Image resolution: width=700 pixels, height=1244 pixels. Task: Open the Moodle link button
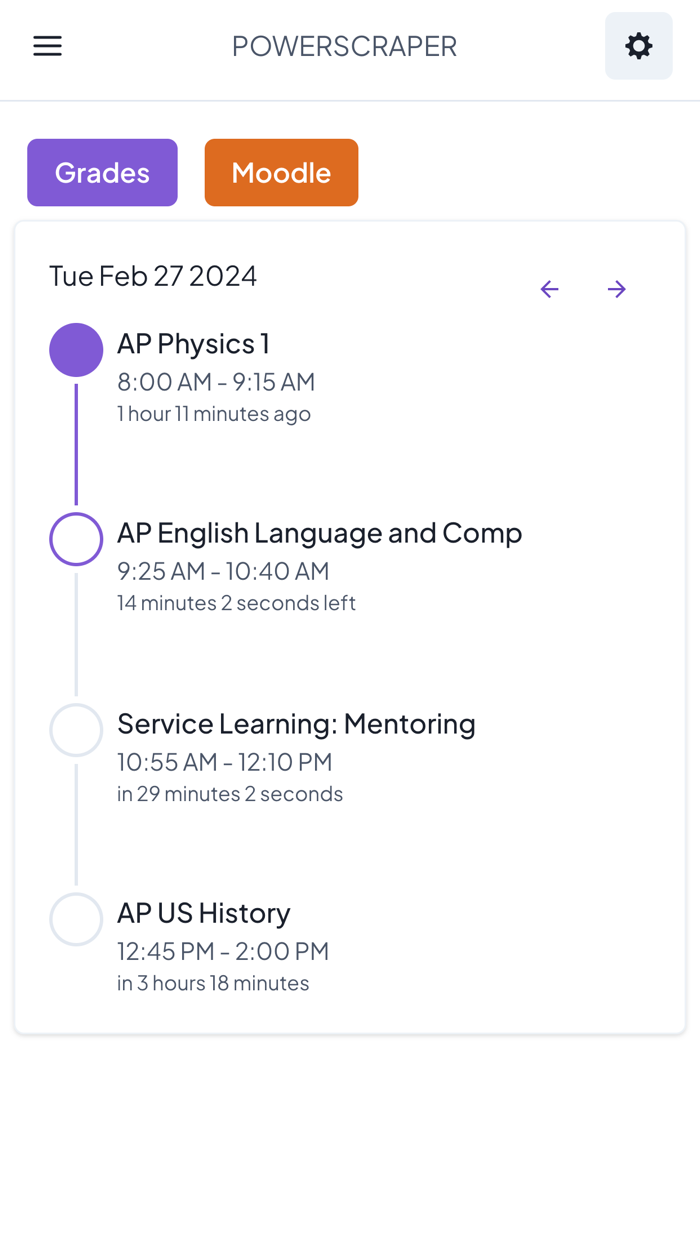(281, 172)
